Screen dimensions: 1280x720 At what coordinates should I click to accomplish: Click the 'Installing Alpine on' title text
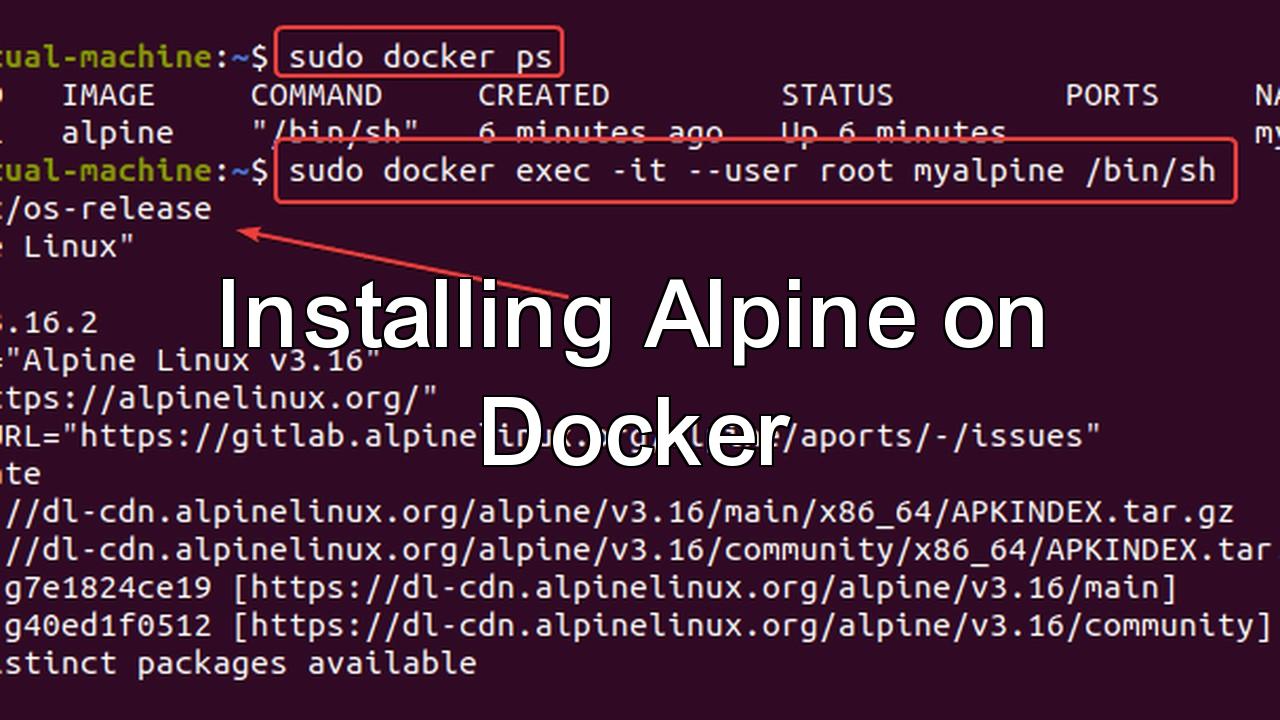630,317
